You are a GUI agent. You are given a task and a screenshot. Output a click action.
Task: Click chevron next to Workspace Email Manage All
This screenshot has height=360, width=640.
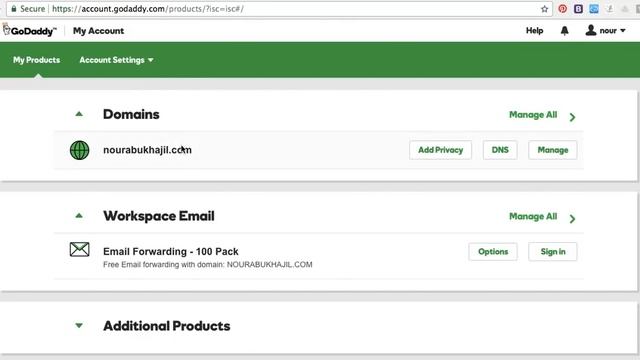click(572, 219)
